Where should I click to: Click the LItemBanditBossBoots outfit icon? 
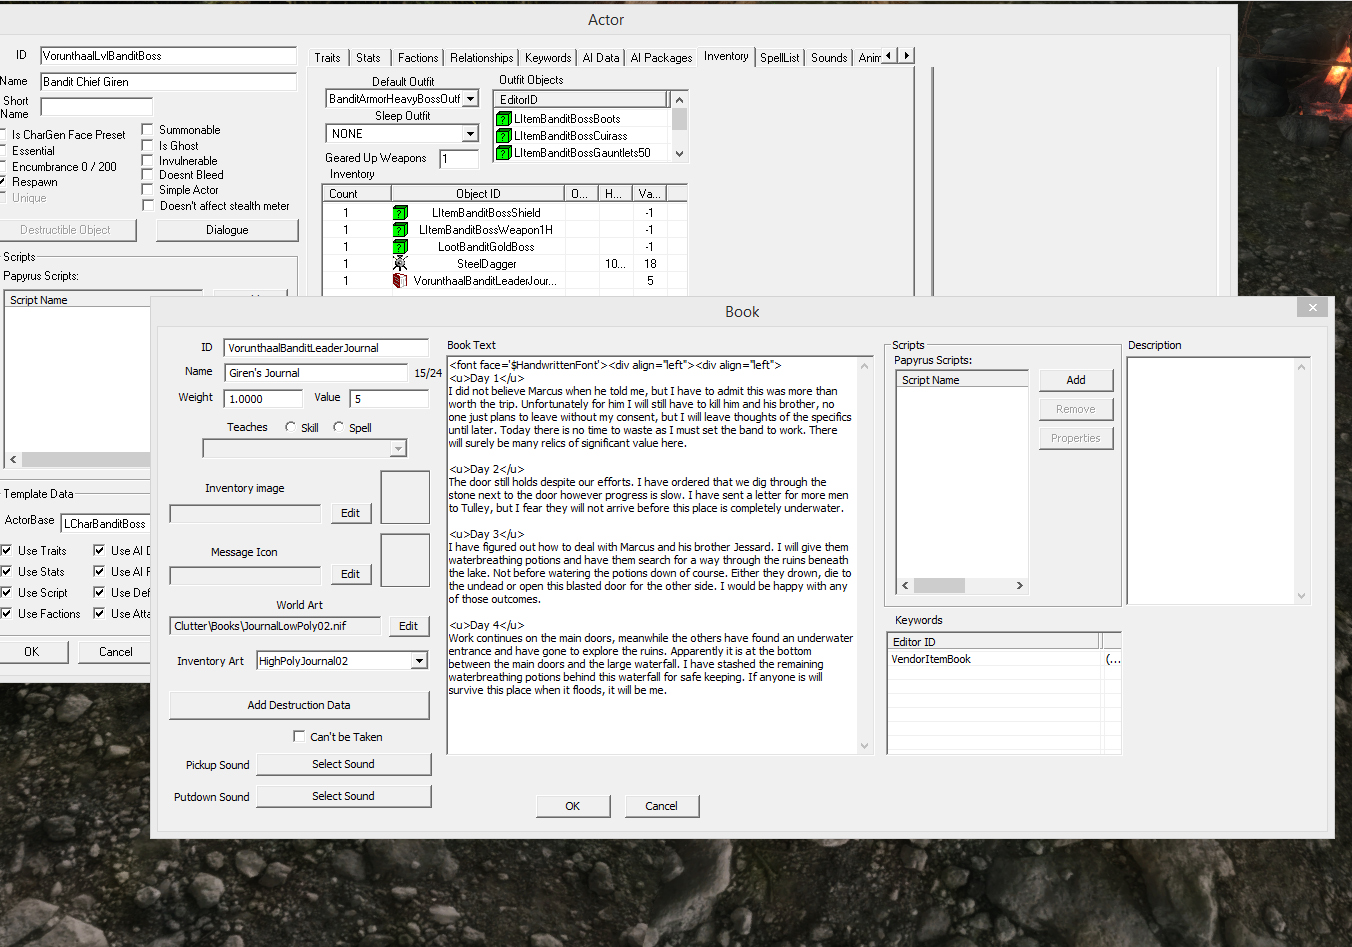pos(504,119)
